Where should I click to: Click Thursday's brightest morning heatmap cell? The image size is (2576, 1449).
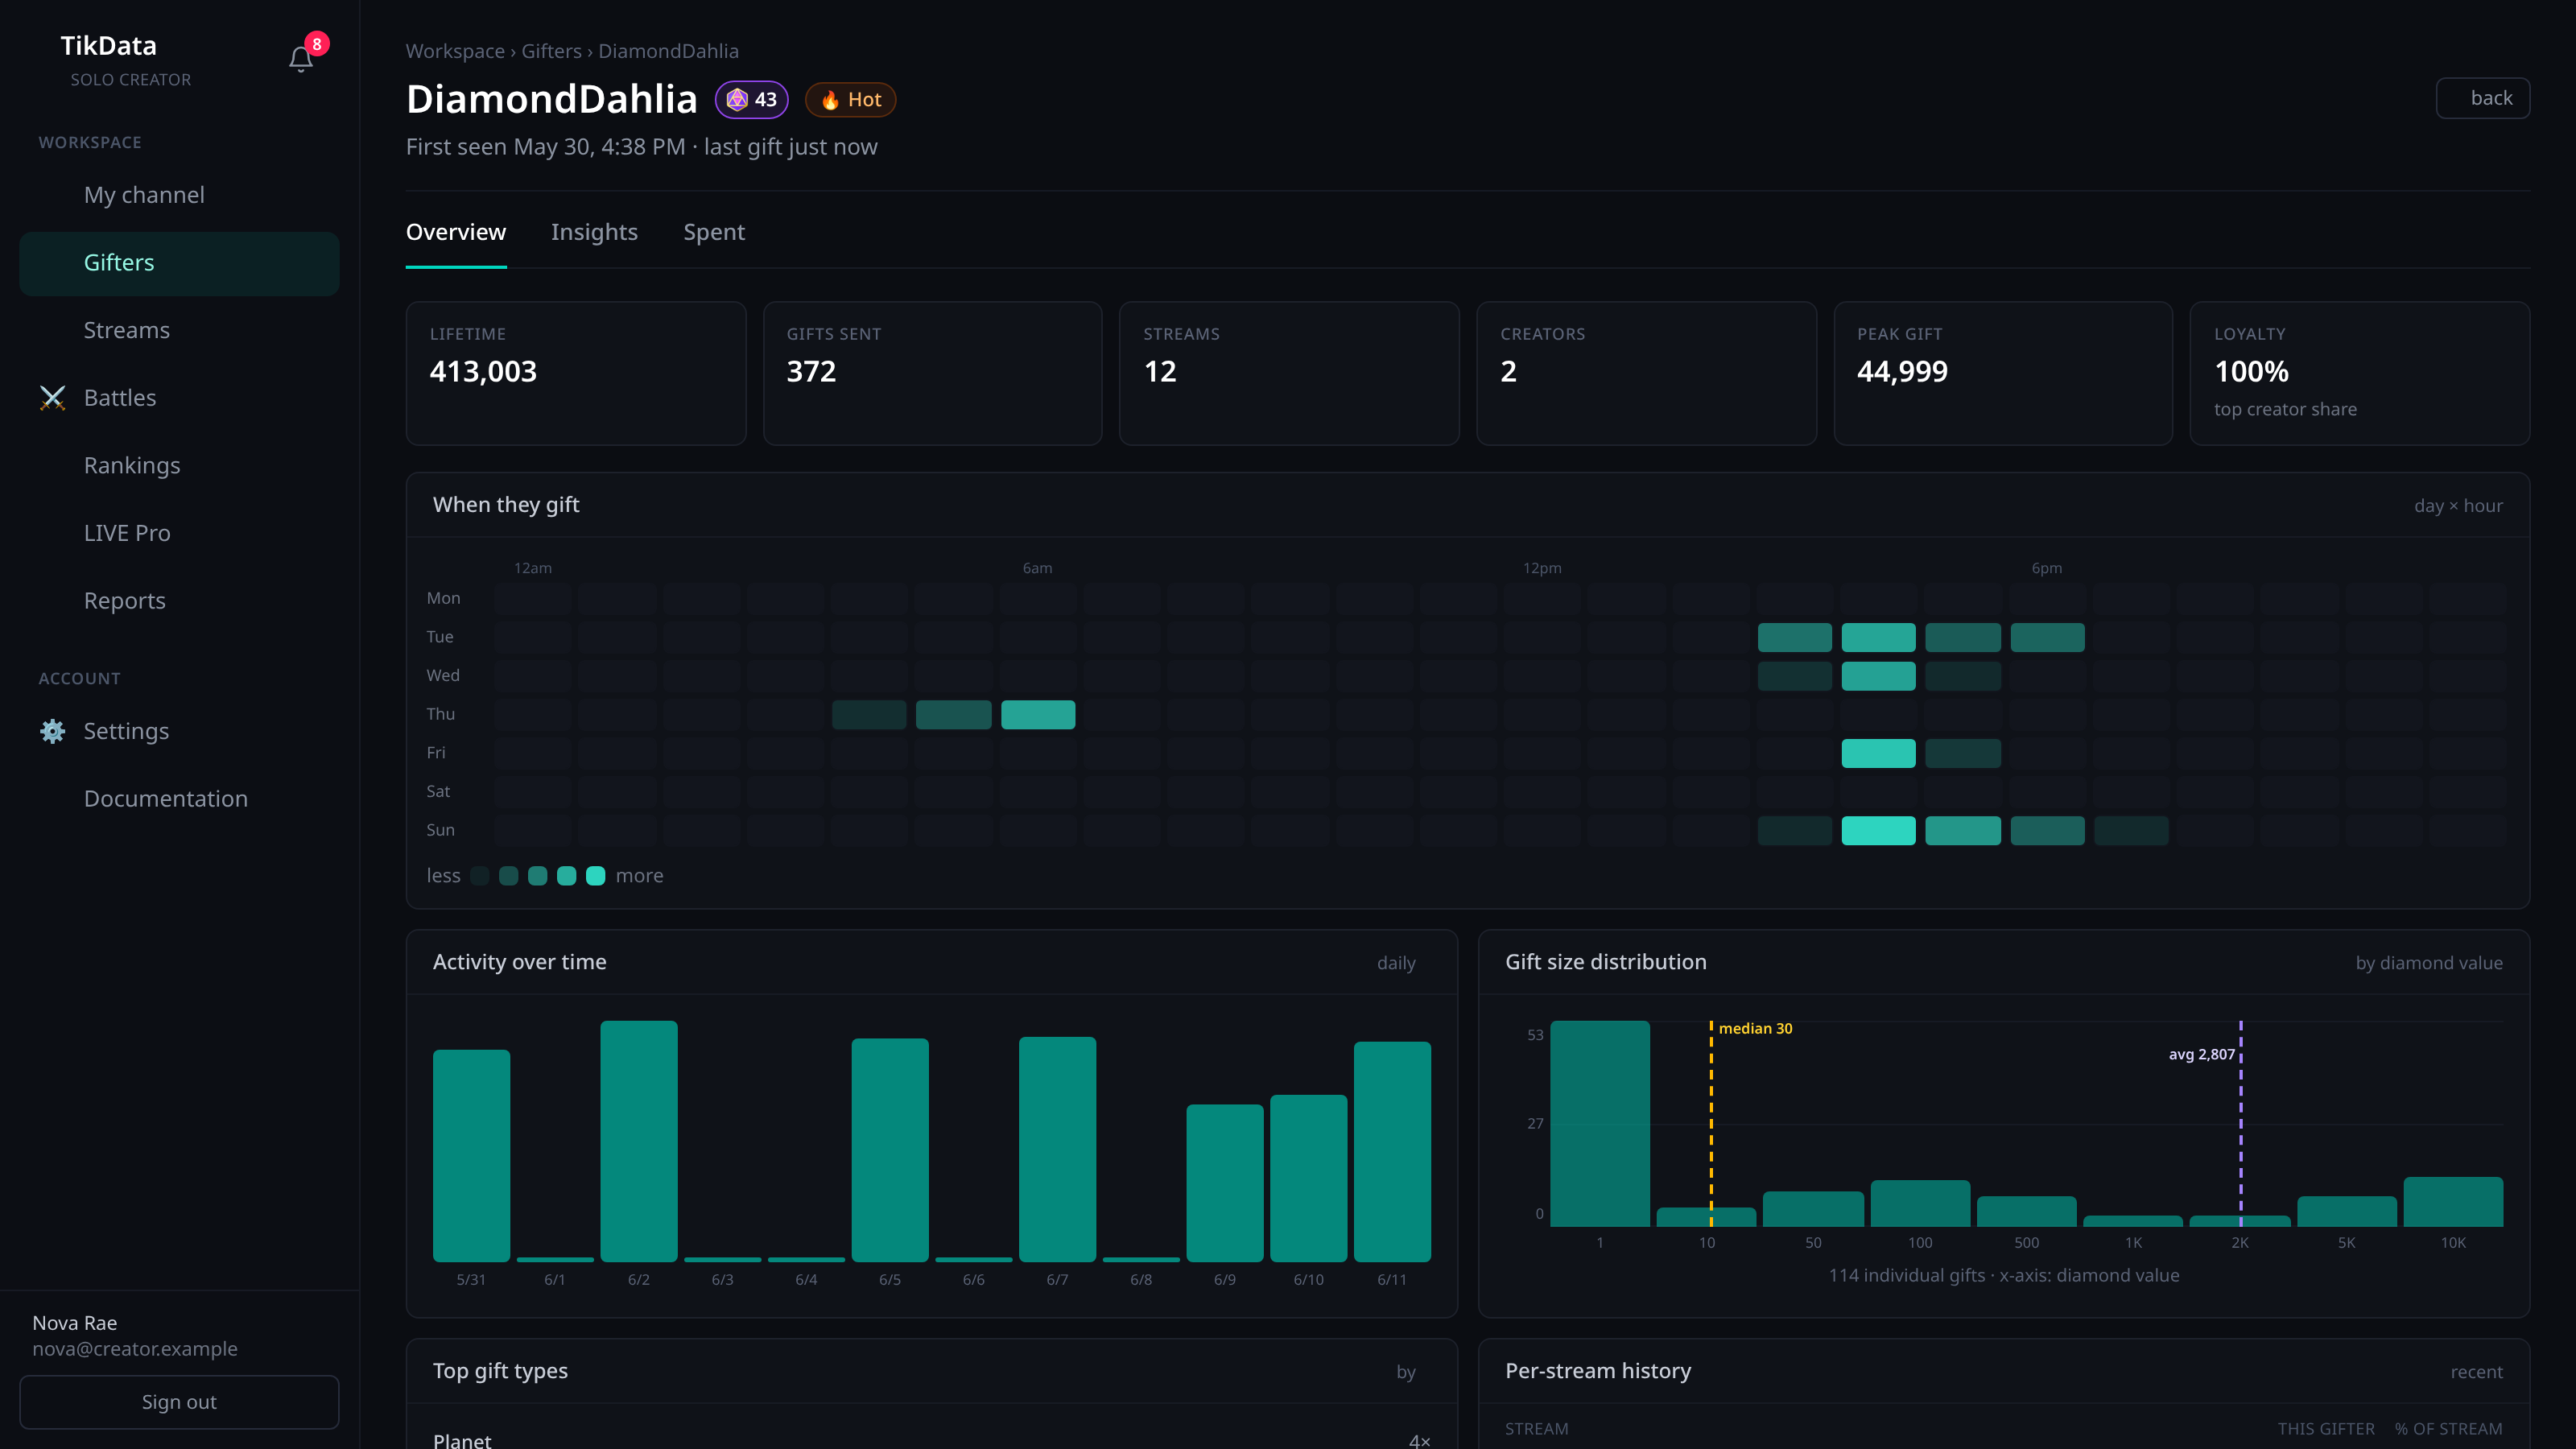tap(1038, 715)
